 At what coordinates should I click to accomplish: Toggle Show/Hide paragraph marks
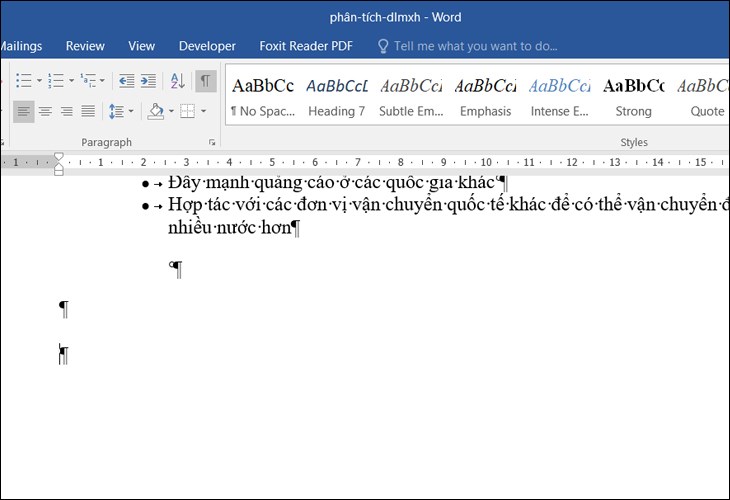tap(205, 81)
